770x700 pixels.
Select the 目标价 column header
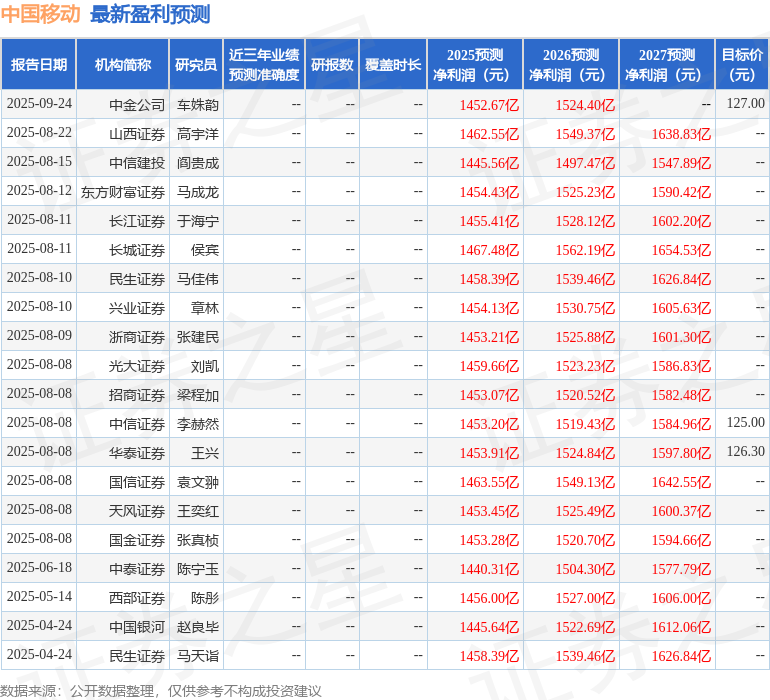pos(742,65)
